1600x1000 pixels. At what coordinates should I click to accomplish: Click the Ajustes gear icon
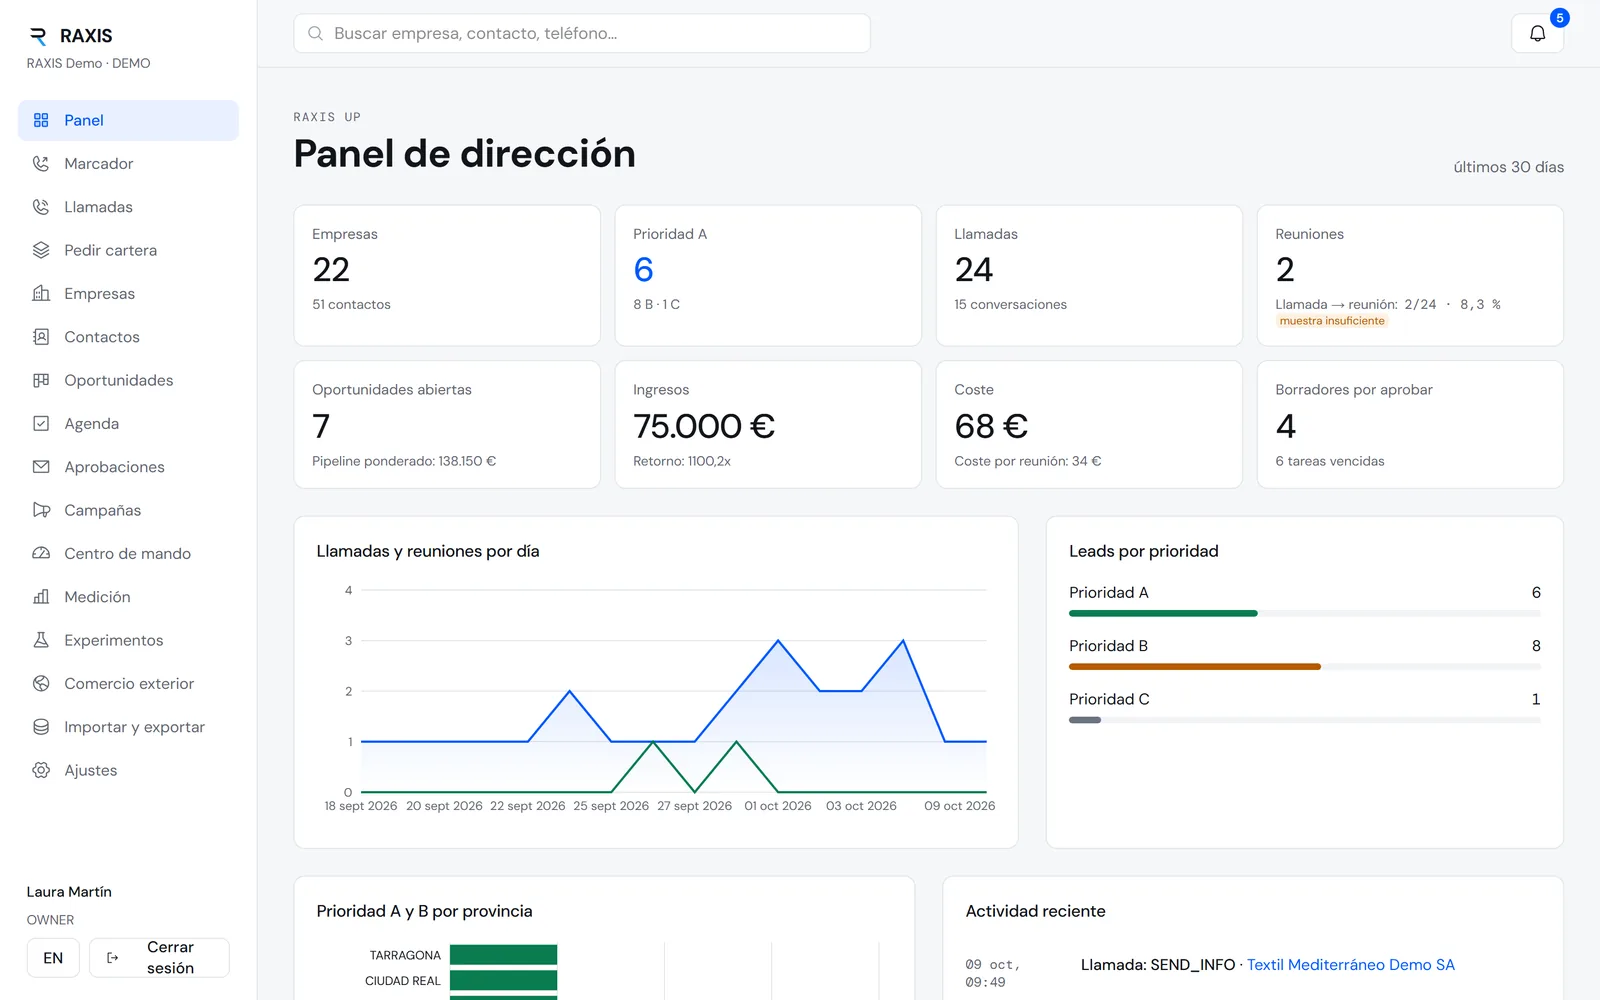click(41, 770)
